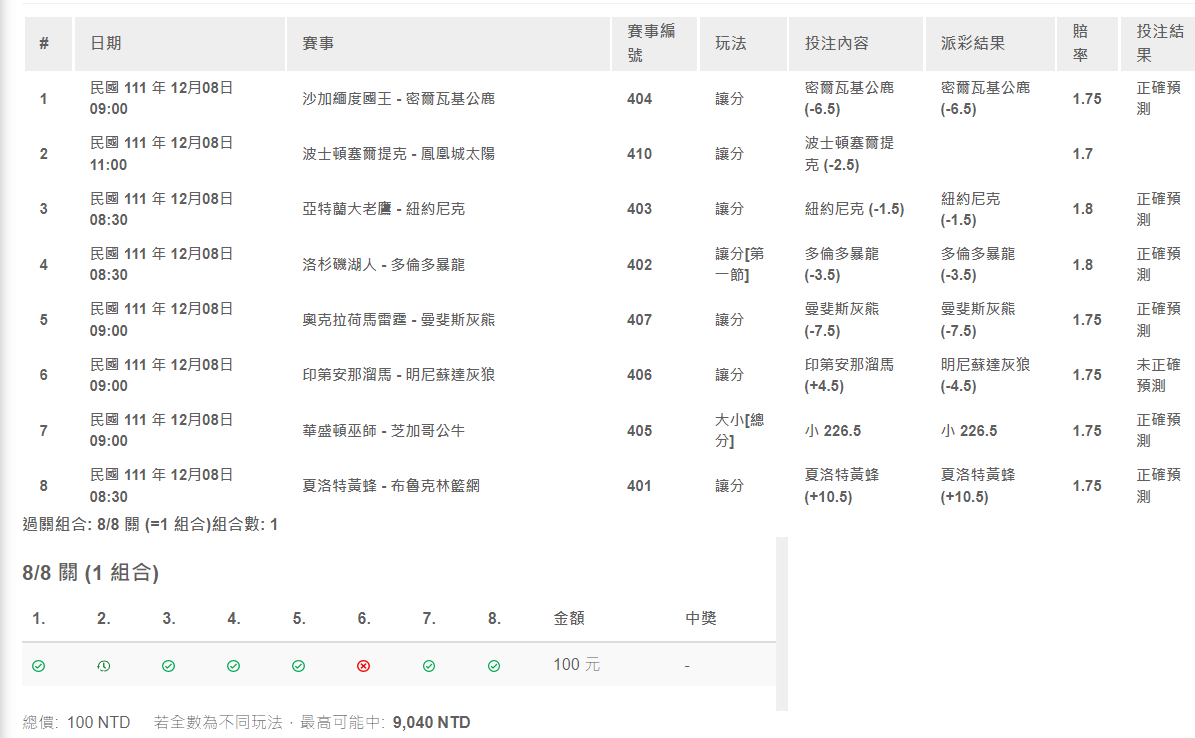Click the 過關組合 8/8 關 summary line

(x=150, y=525)
